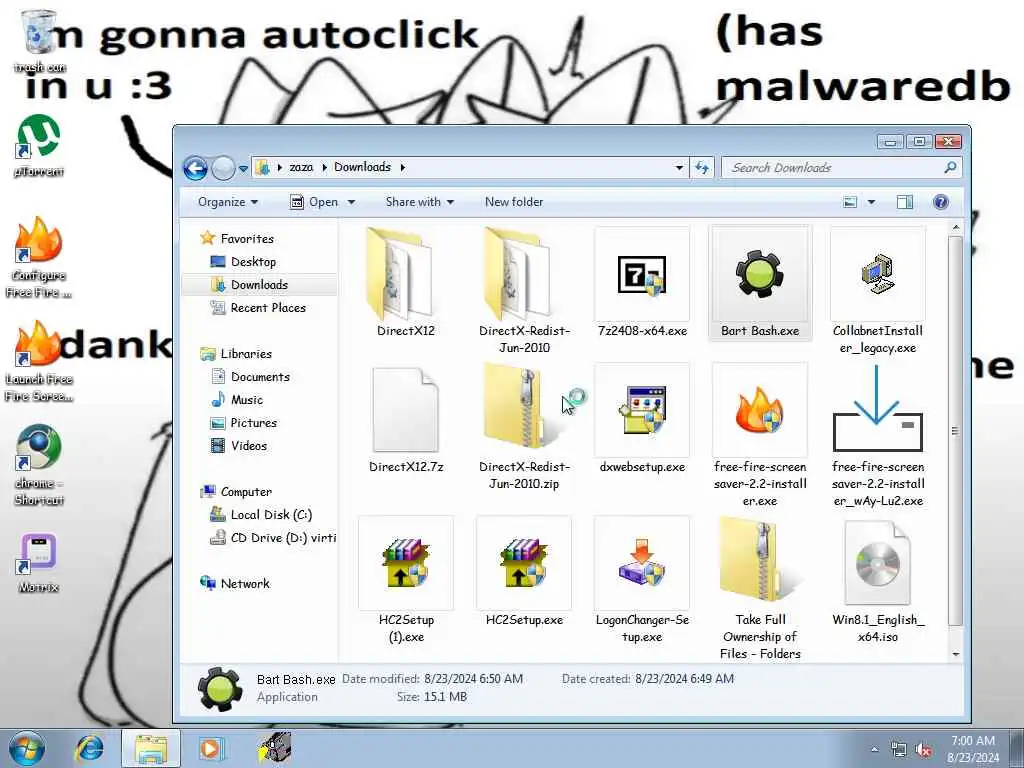Screen dimensions: 1024x768
Task: Open the Organize menu
Action: tap(228, 202)
